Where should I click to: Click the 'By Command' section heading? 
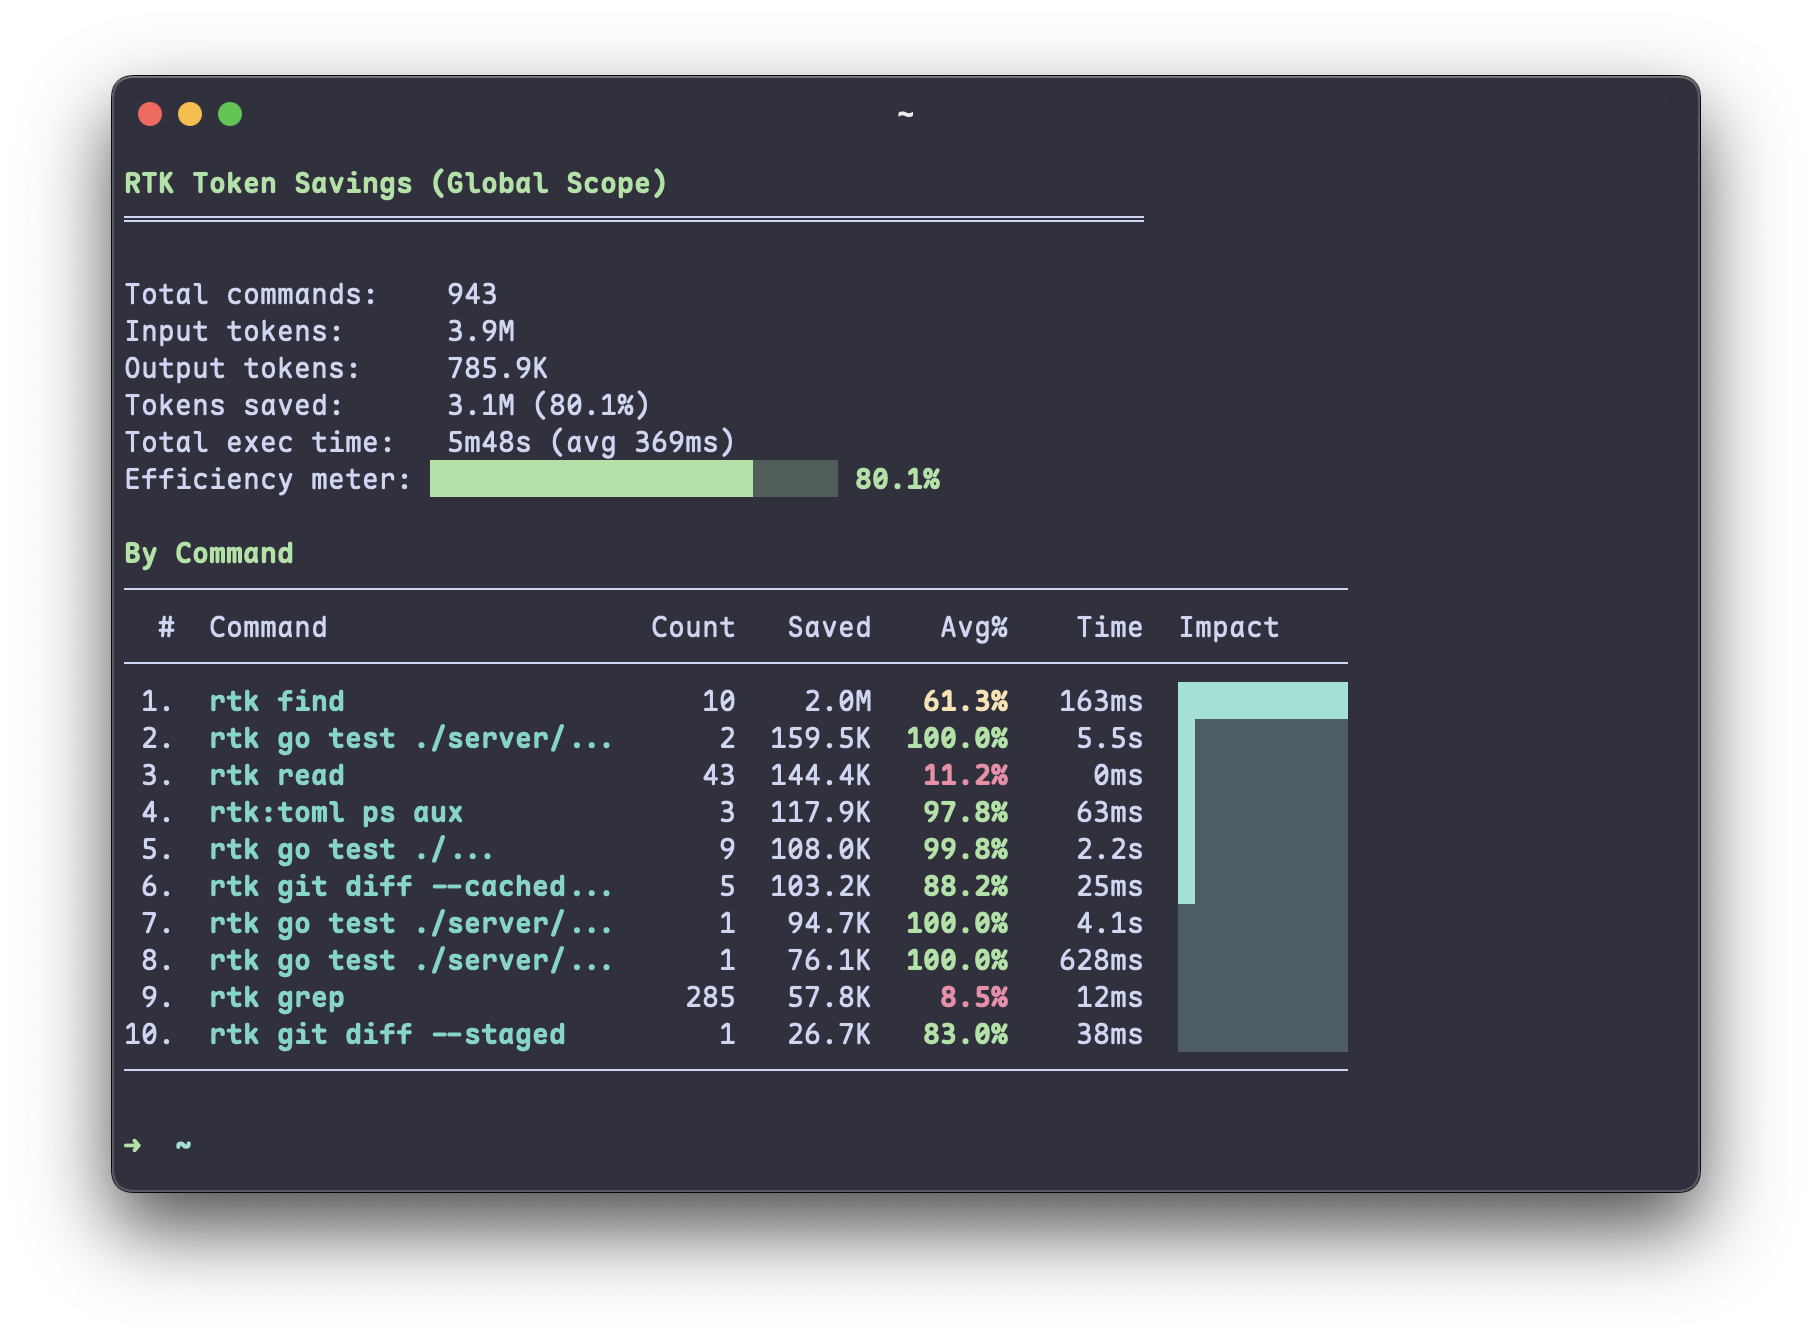(209, 553)
